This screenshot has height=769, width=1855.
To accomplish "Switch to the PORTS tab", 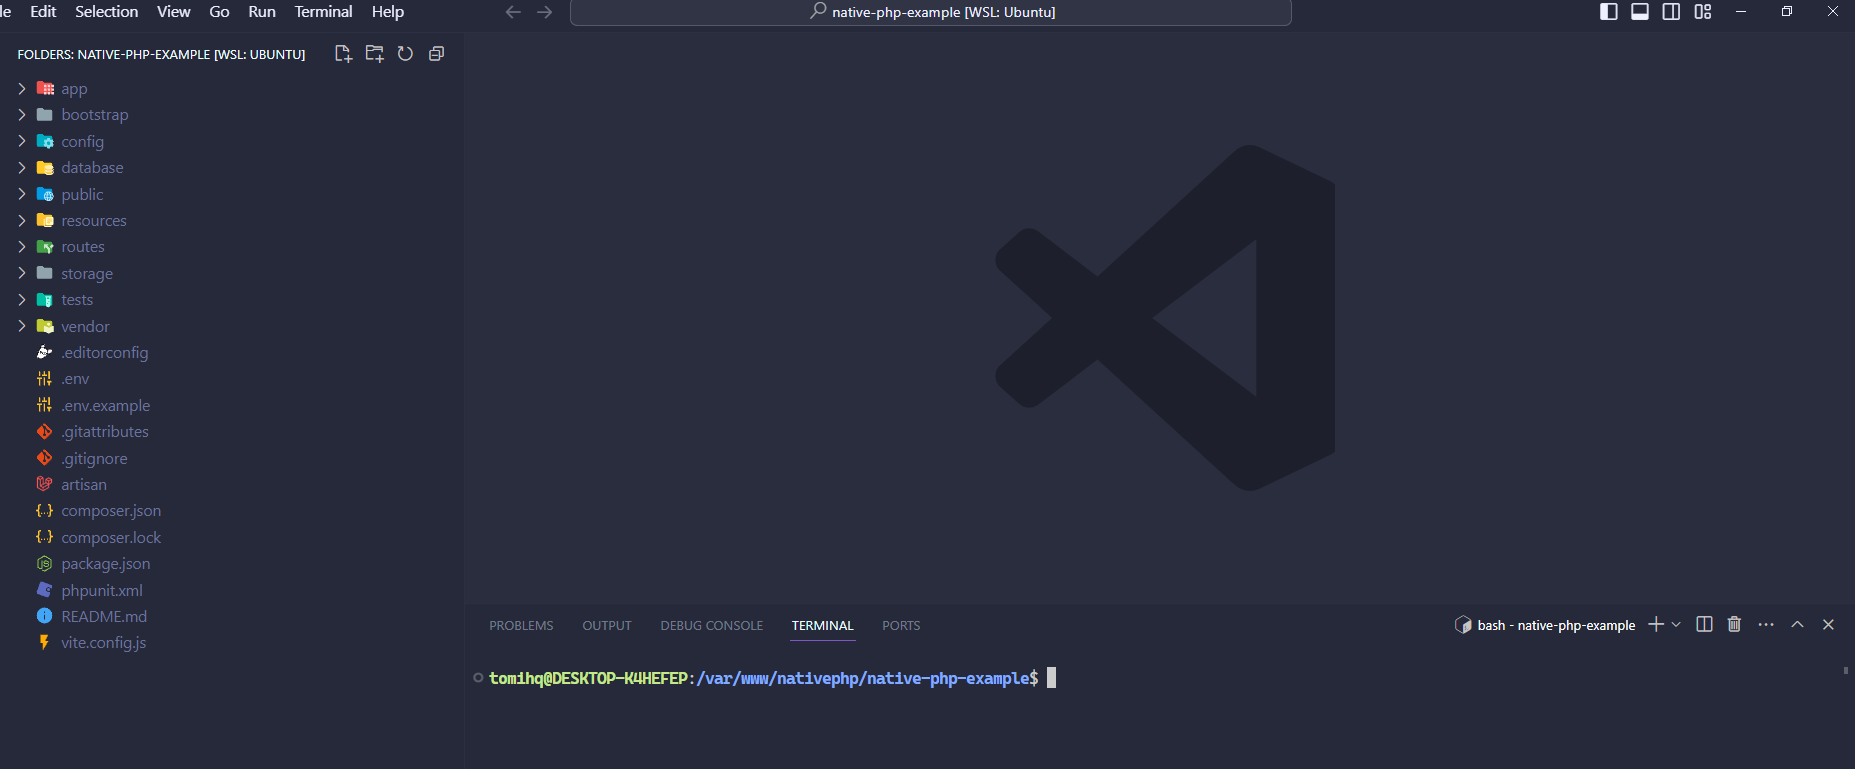I will tap(901, 626).
